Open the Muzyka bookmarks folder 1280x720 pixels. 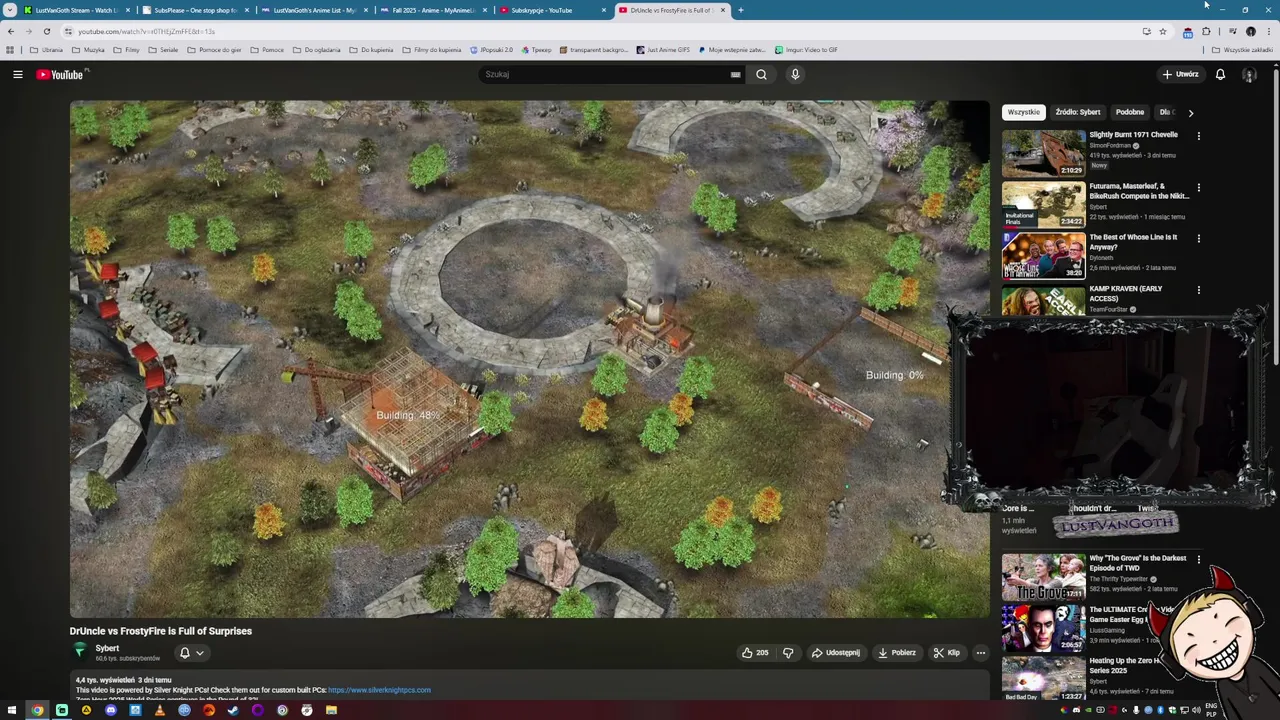click(x=88, y=50)
